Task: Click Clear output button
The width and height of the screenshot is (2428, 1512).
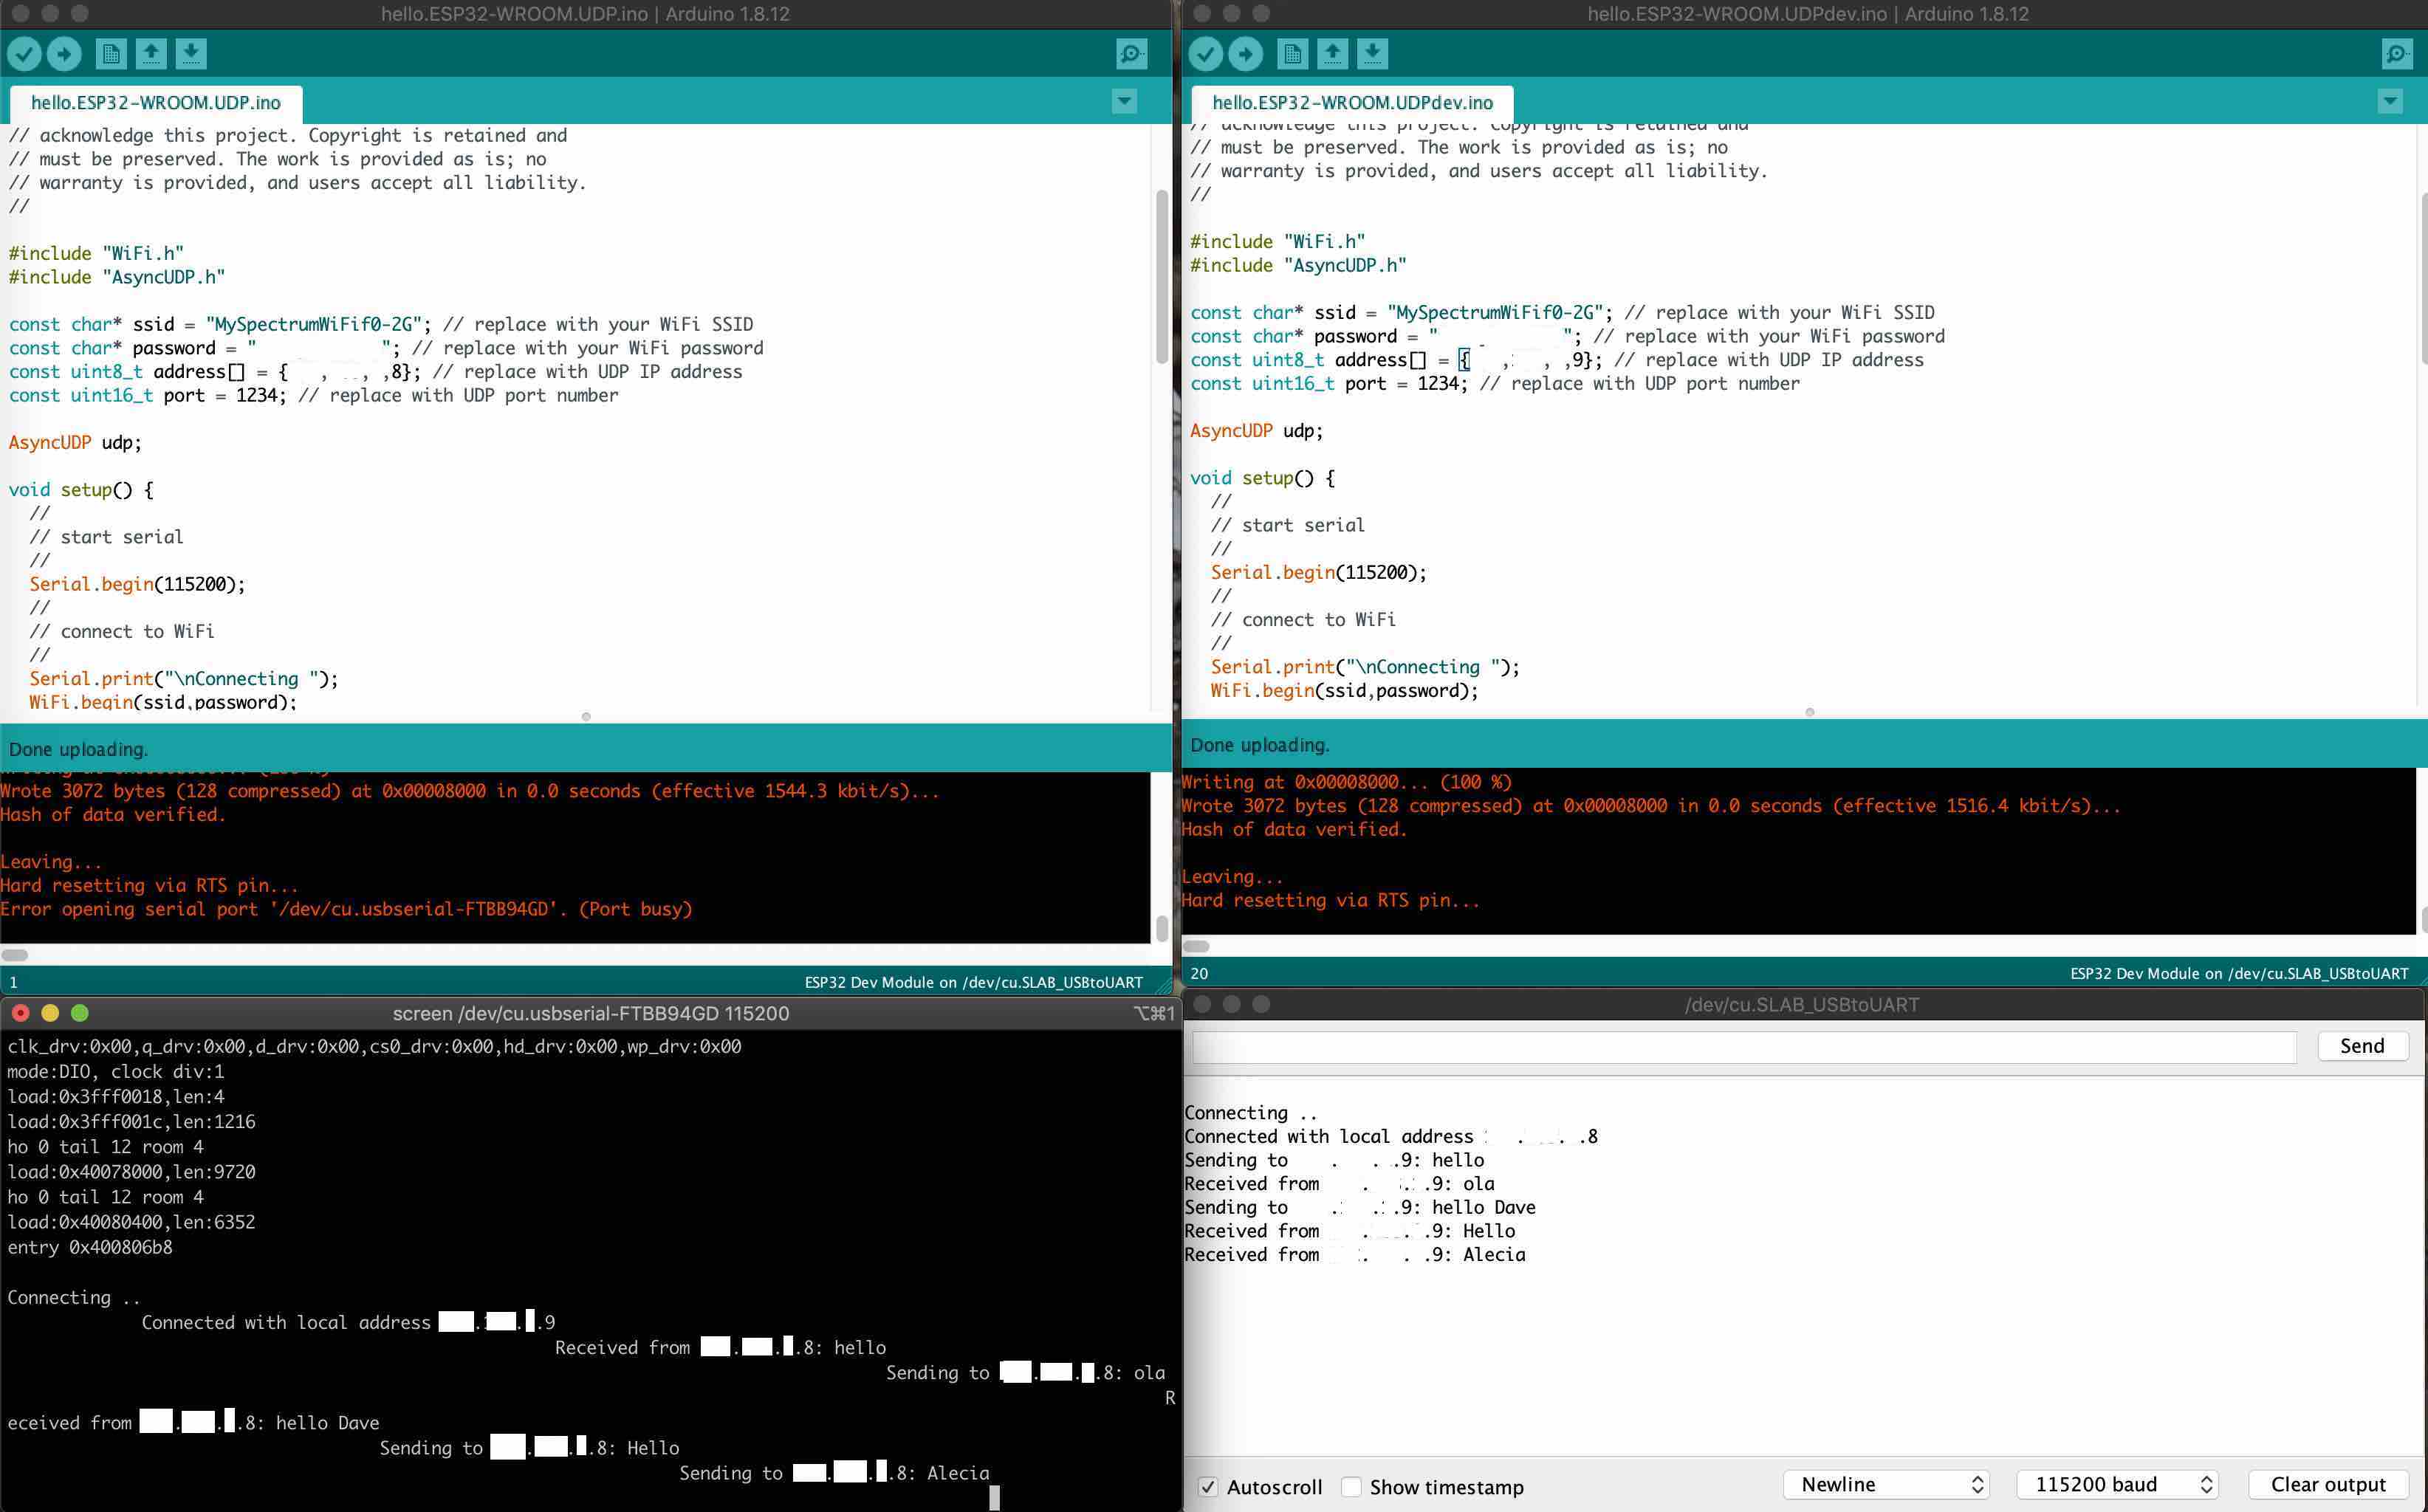Action: click(2328, 1485)
